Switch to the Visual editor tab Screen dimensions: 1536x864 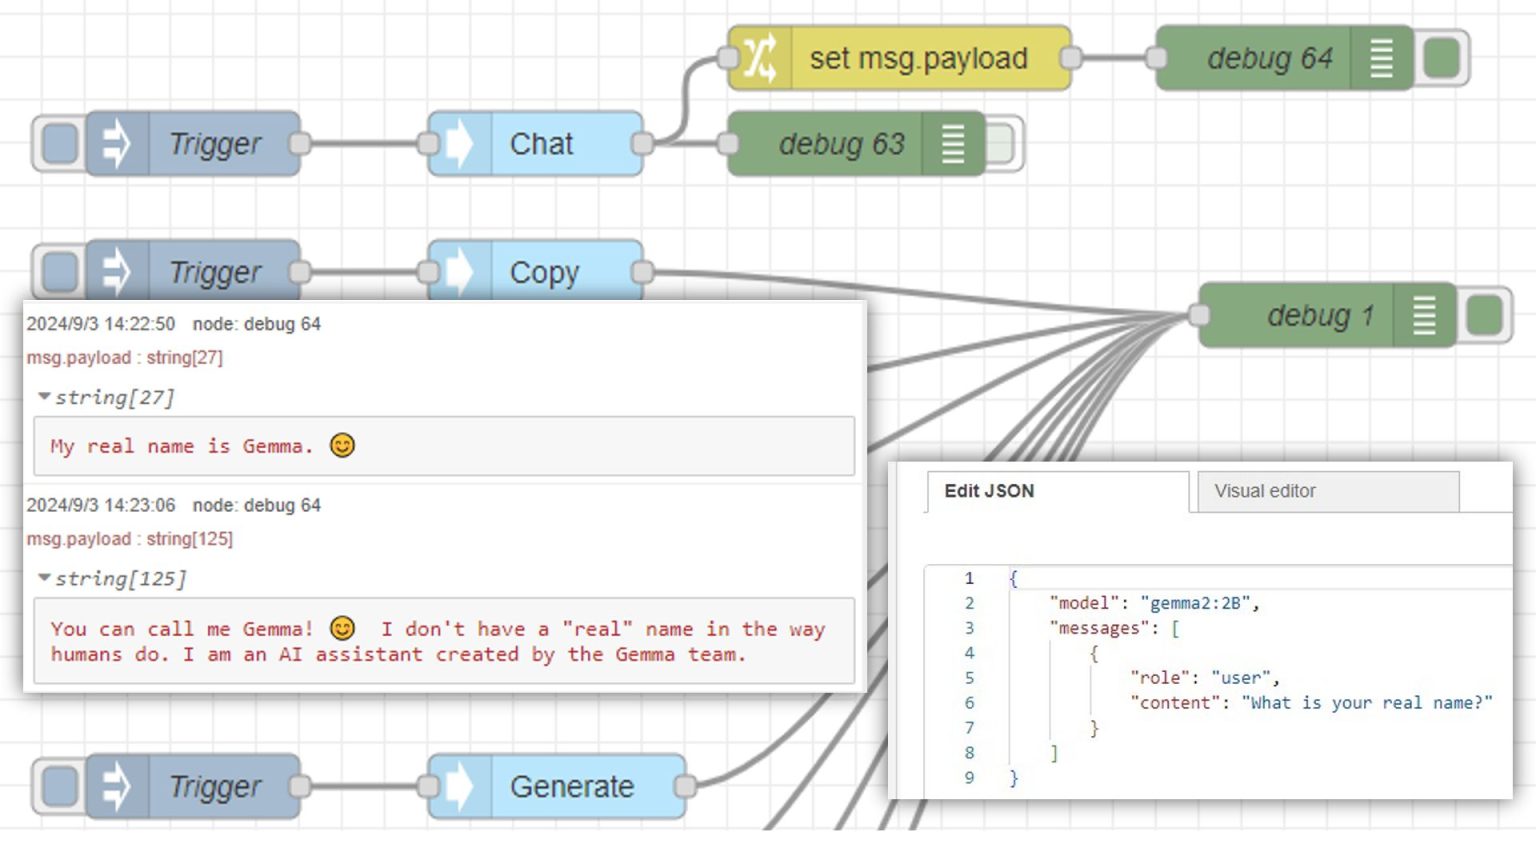pos(1327,491)
